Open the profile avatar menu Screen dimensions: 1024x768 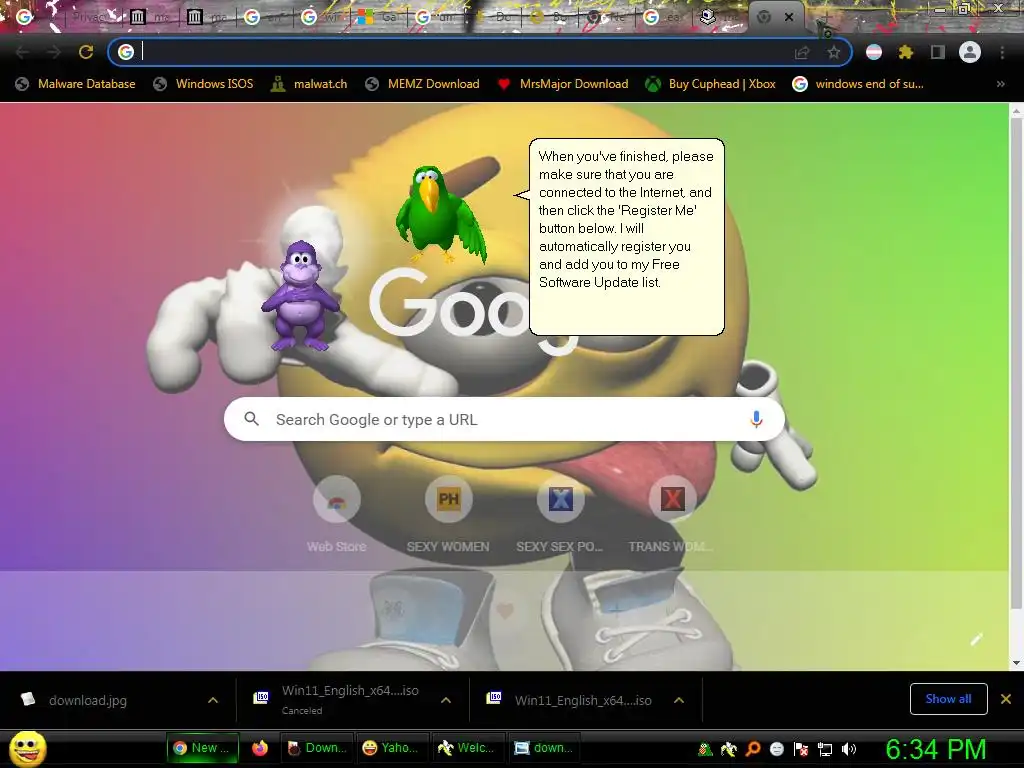970,52
